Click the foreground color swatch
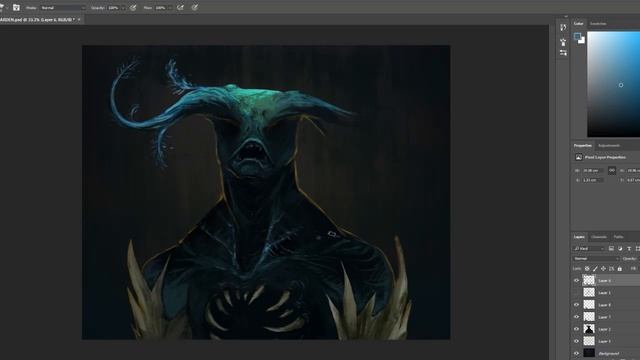The width and height of the screenshot is (640, 360). click(577, 37)
